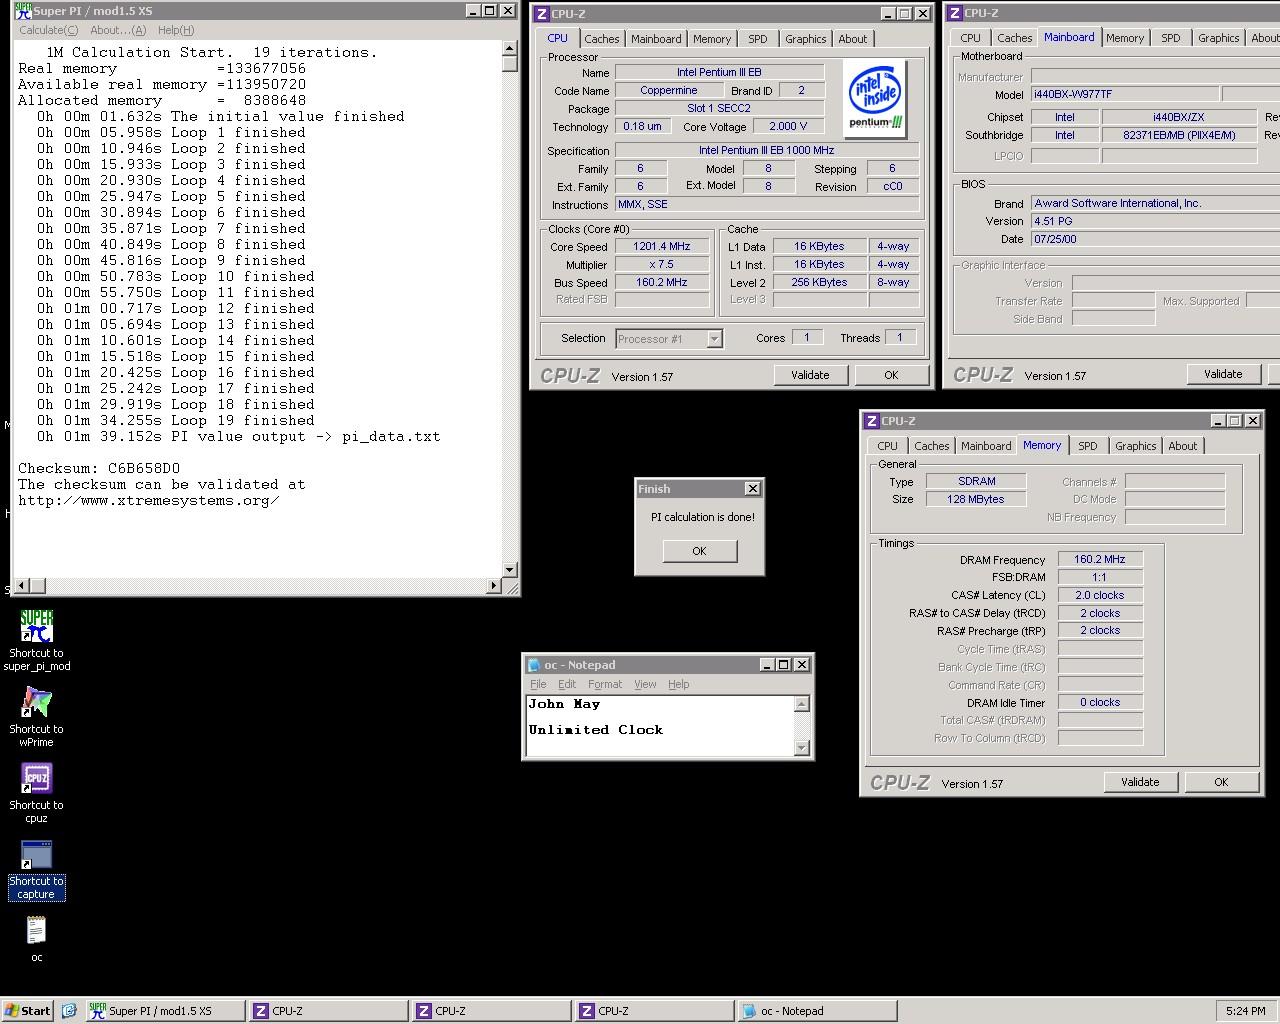
Task: Switch to About tab in CPU-Z CPU window
Action: (x=853, y=39)
